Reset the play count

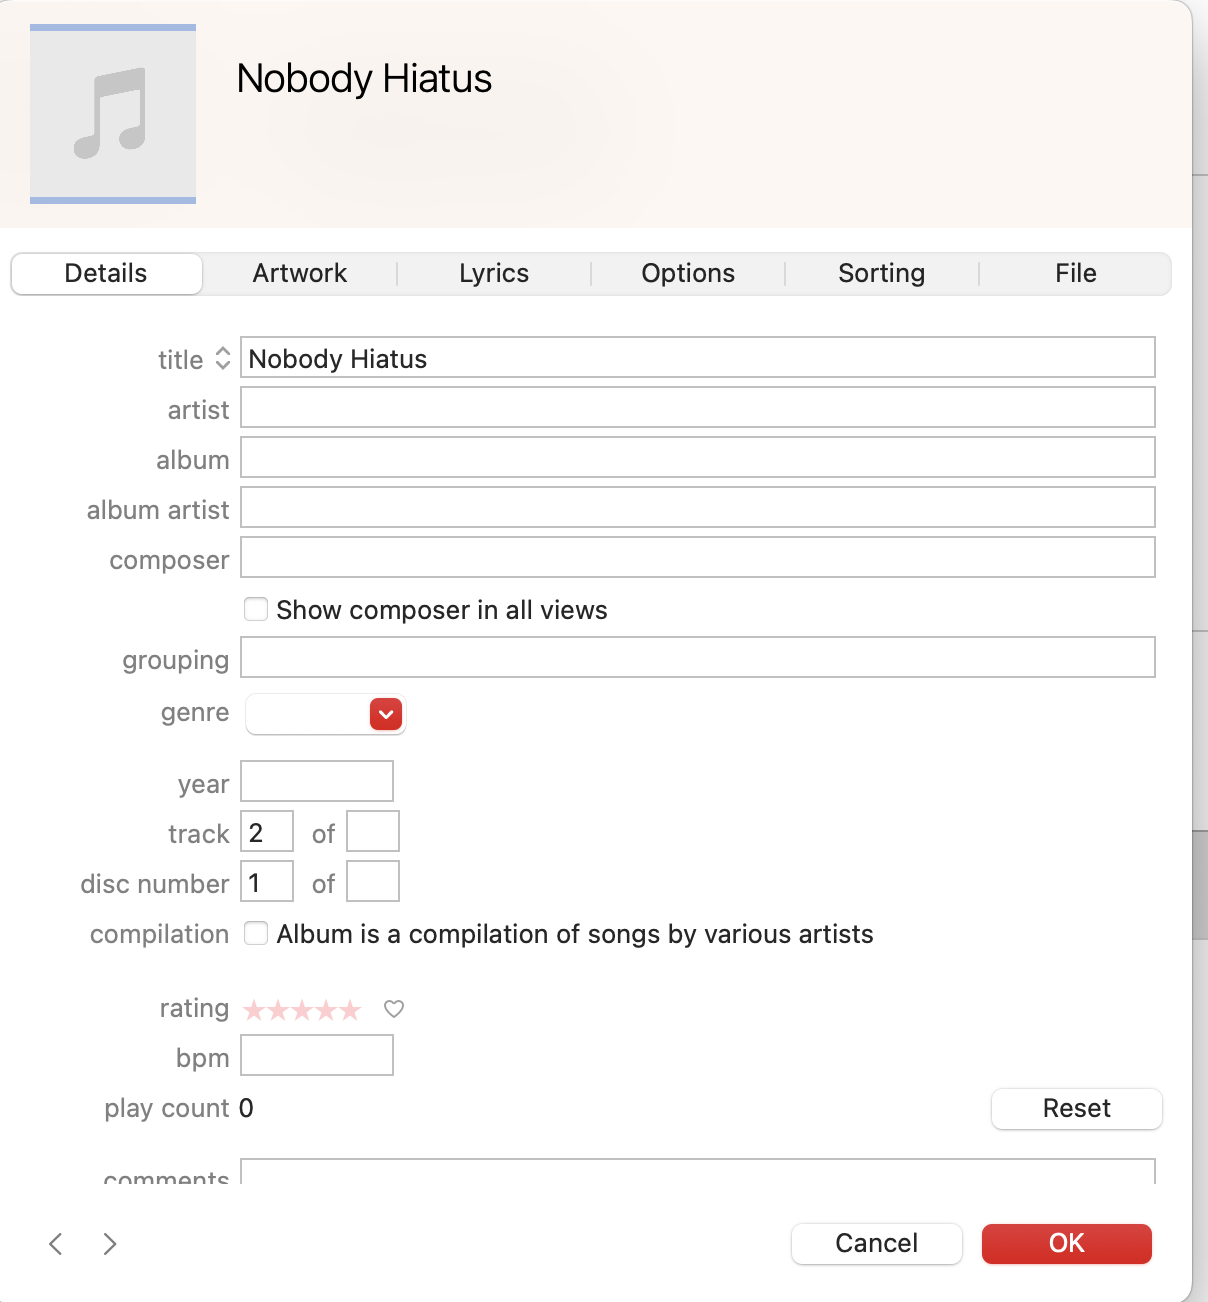click(1076, 1108)
